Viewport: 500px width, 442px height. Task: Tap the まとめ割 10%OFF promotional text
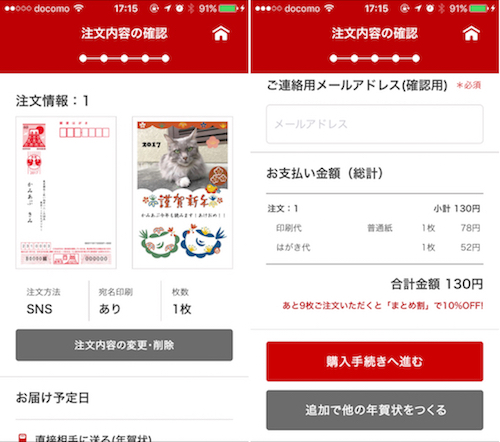(x=383, y=305)
